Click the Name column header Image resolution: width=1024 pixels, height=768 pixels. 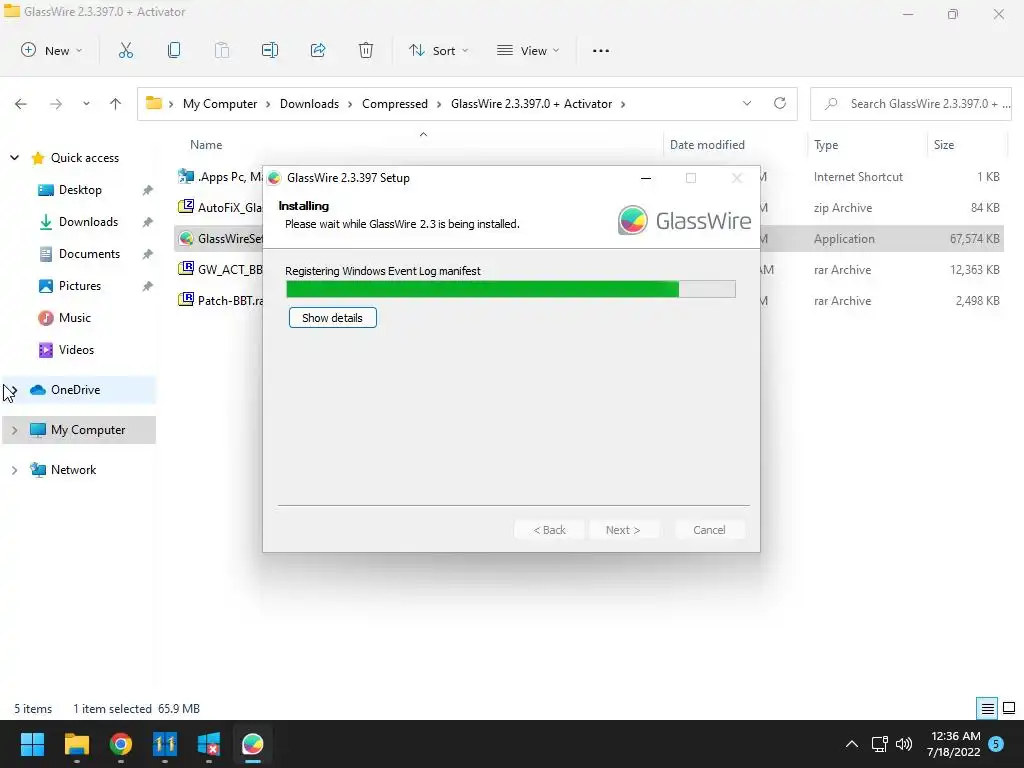(206, 144)
